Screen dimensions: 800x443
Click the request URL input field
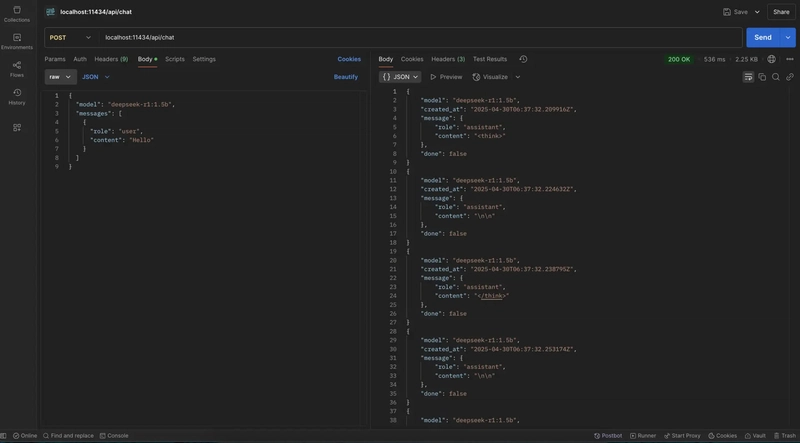419,38
